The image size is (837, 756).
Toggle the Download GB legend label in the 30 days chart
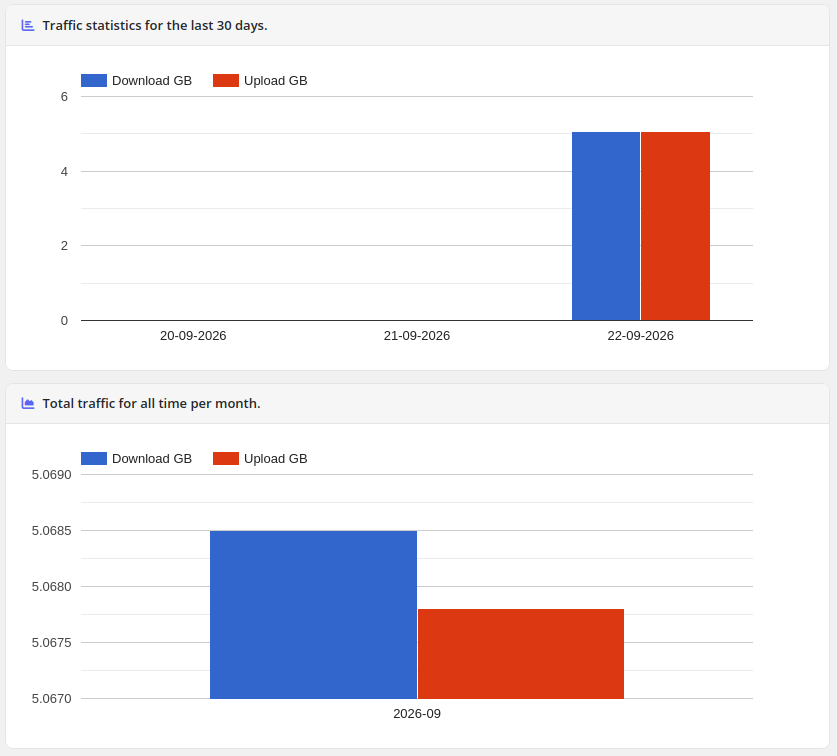[152, 81]
